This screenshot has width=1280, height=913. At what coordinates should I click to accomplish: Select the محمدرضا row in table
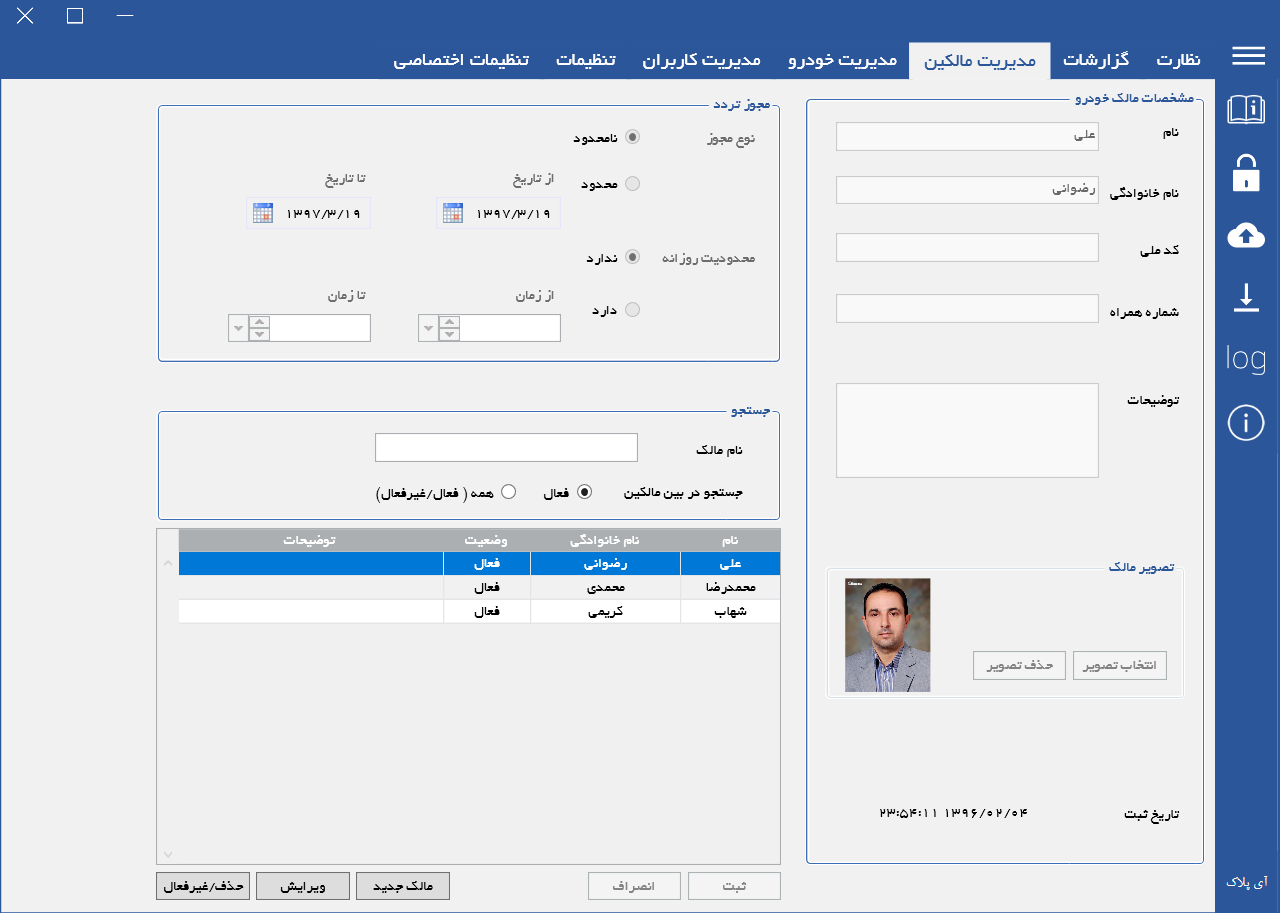pyautogui.click(x=479, y=588)
